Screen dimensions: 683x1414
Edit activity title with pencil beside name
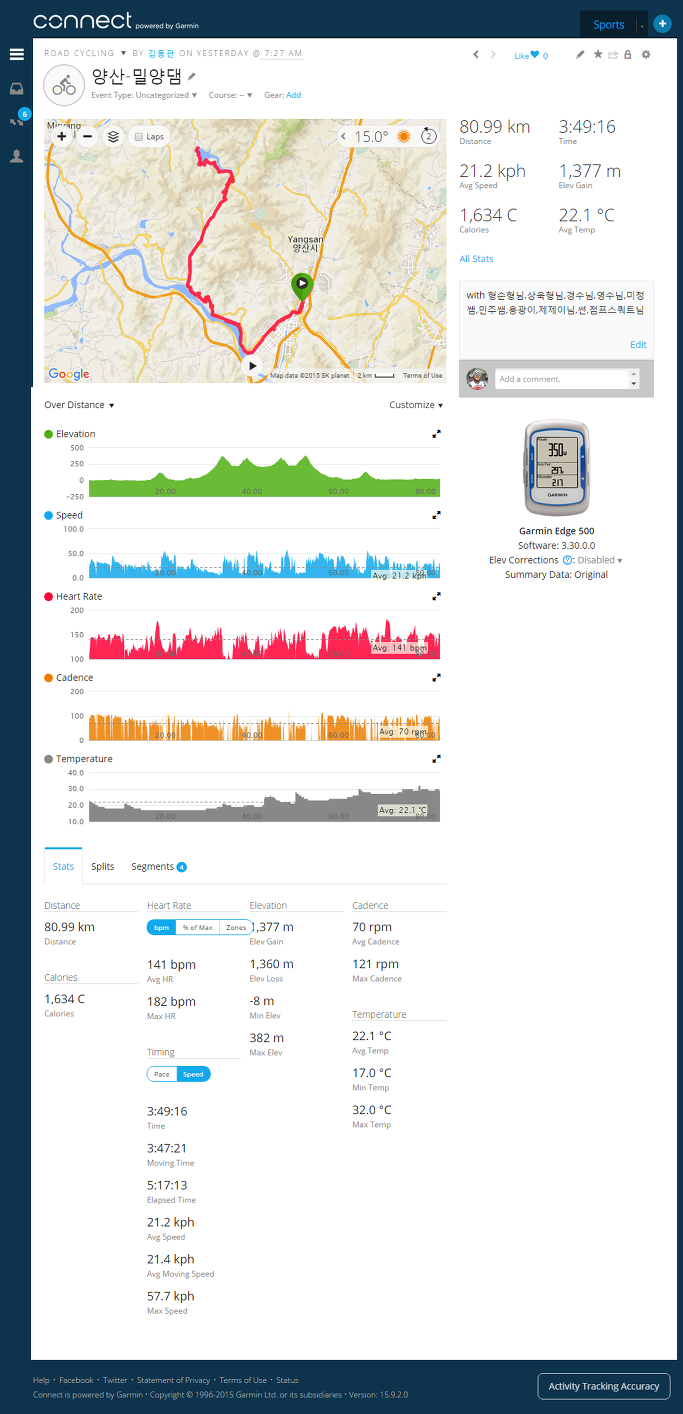[x=192, y=76]
